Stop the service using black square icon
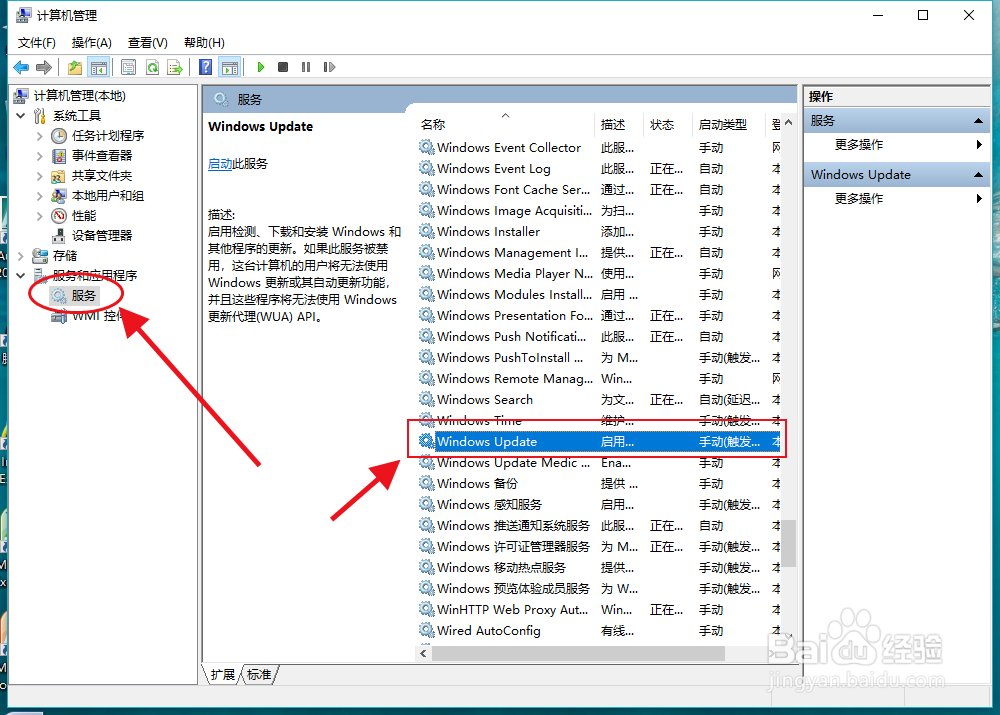This screenshot has width=1000, height=715. 284,67
